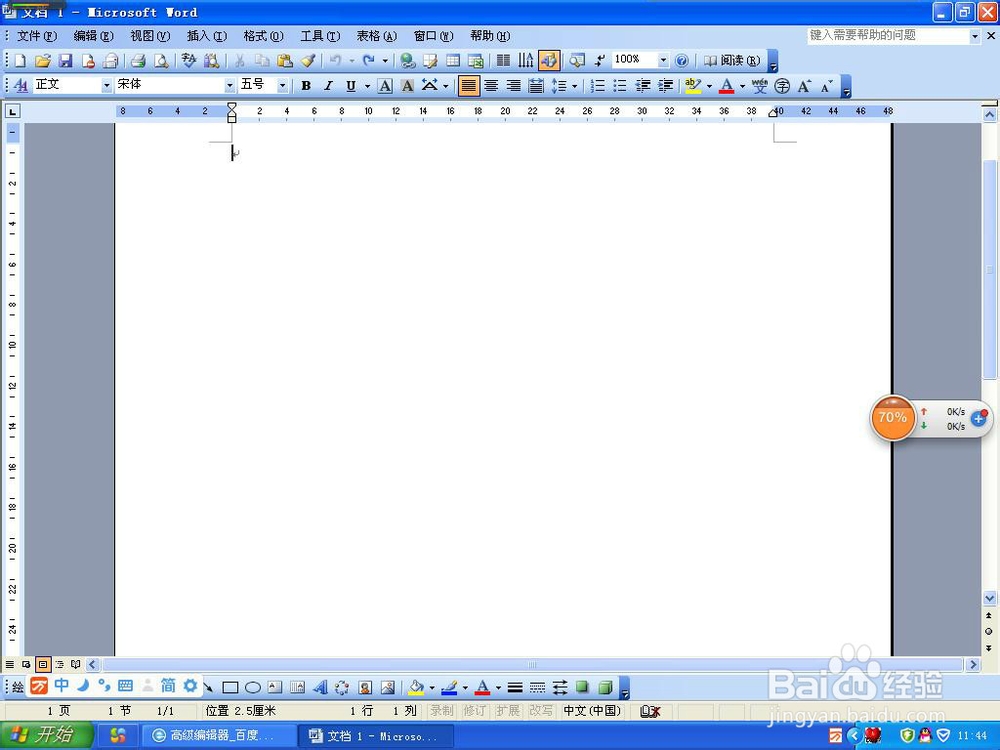Apply character border (boxed A)
The height and width of the screenshot is (750, 1000).
coord(385,85)
